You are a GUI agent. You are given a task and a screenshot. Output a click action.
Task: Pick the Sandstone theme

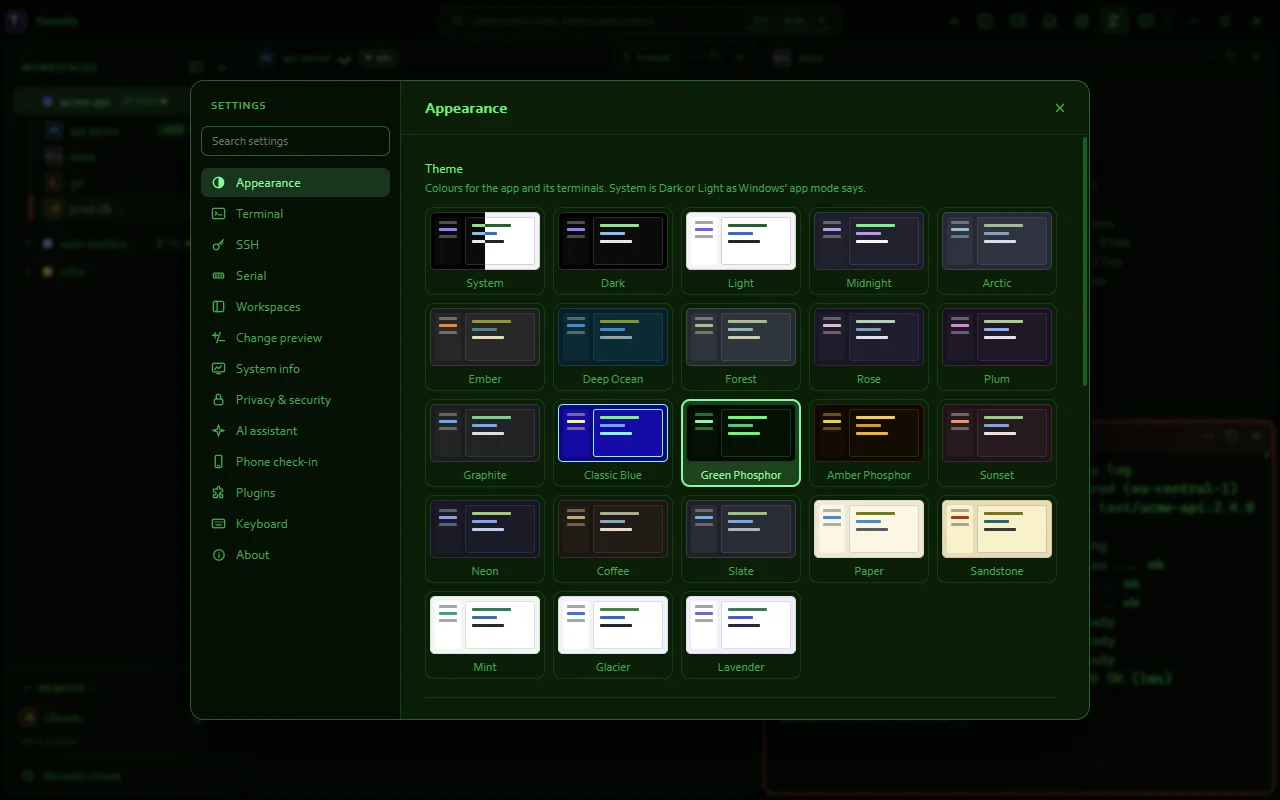997,539
